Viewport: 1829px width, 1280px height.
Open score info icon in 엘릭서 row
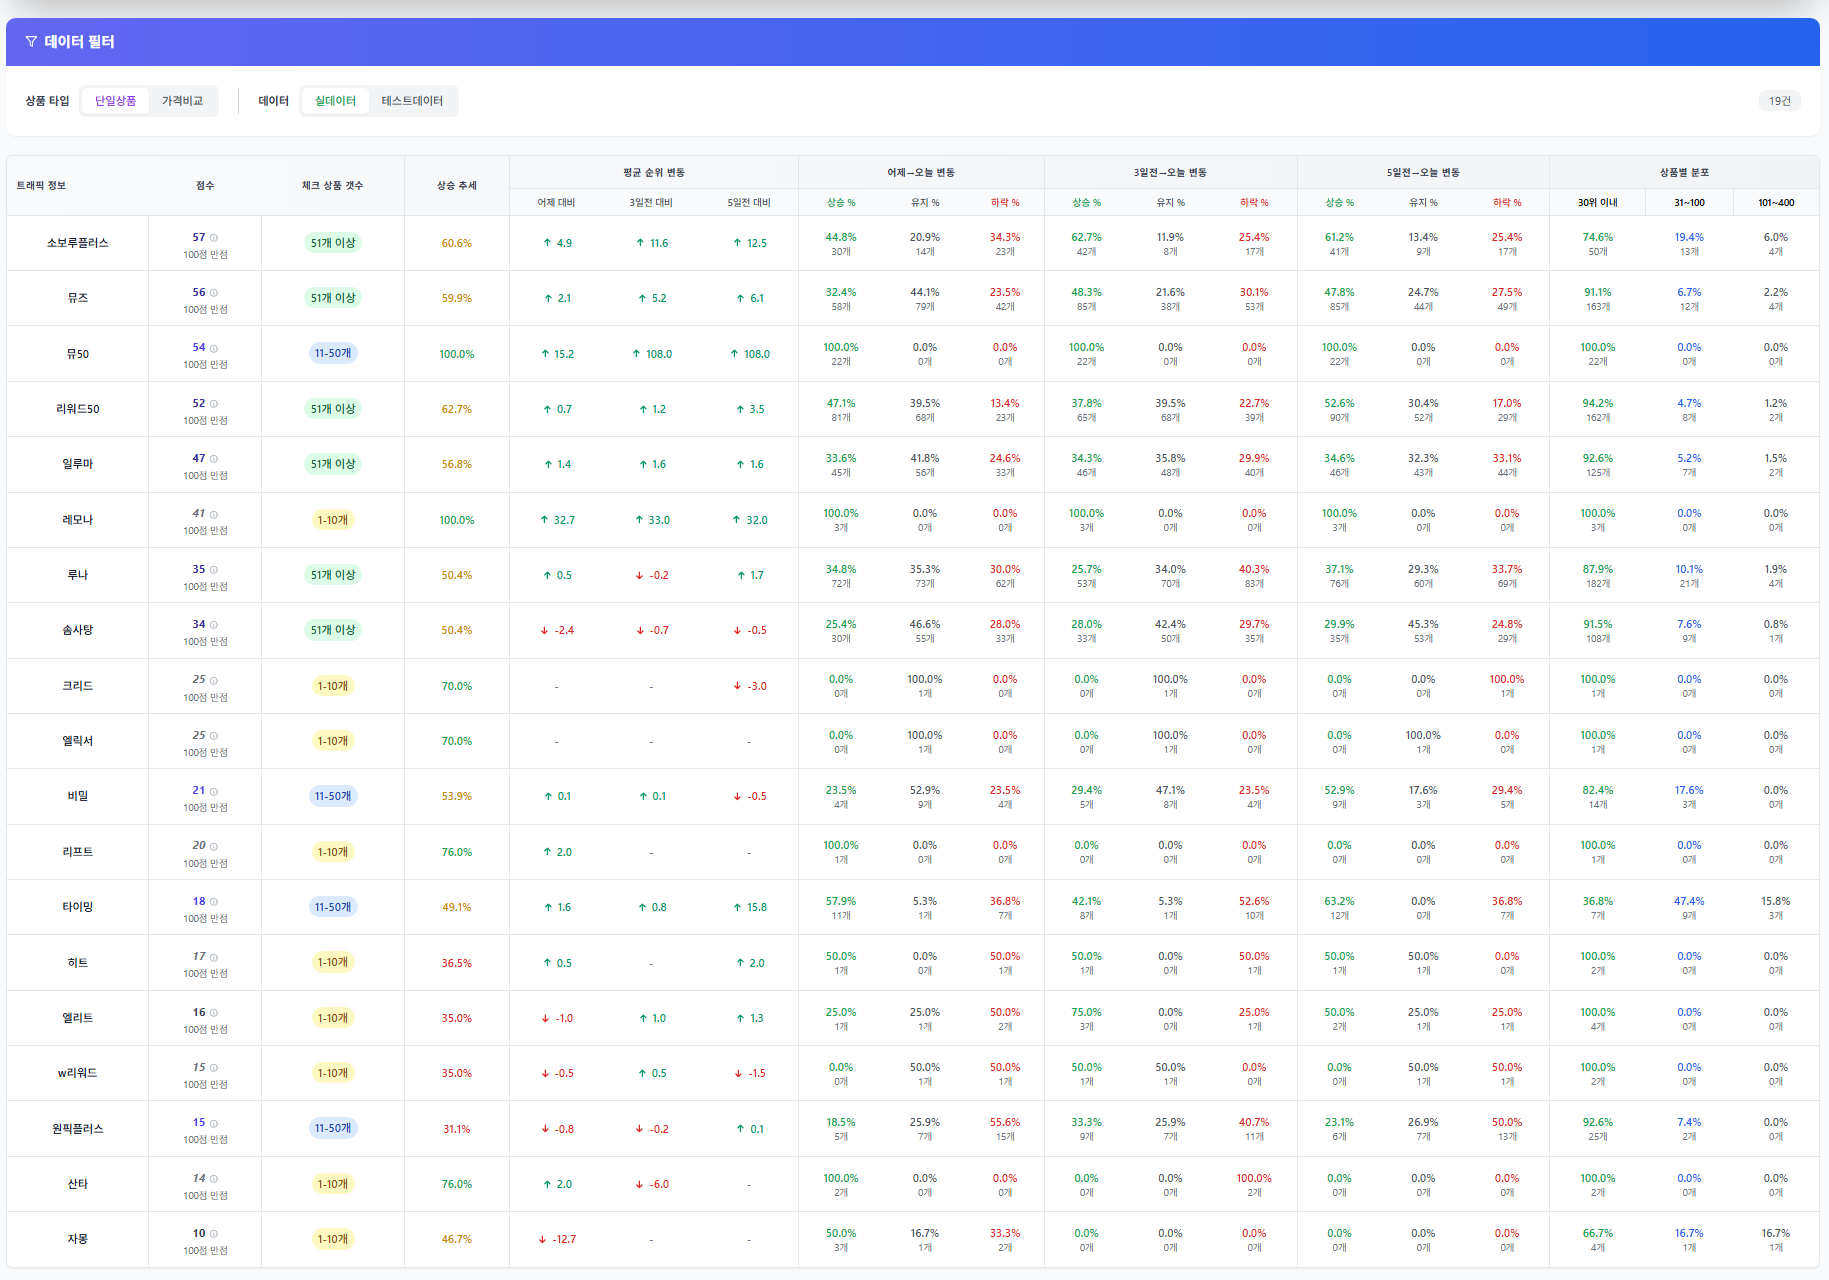pyautogui.click(x=214, y=736)
